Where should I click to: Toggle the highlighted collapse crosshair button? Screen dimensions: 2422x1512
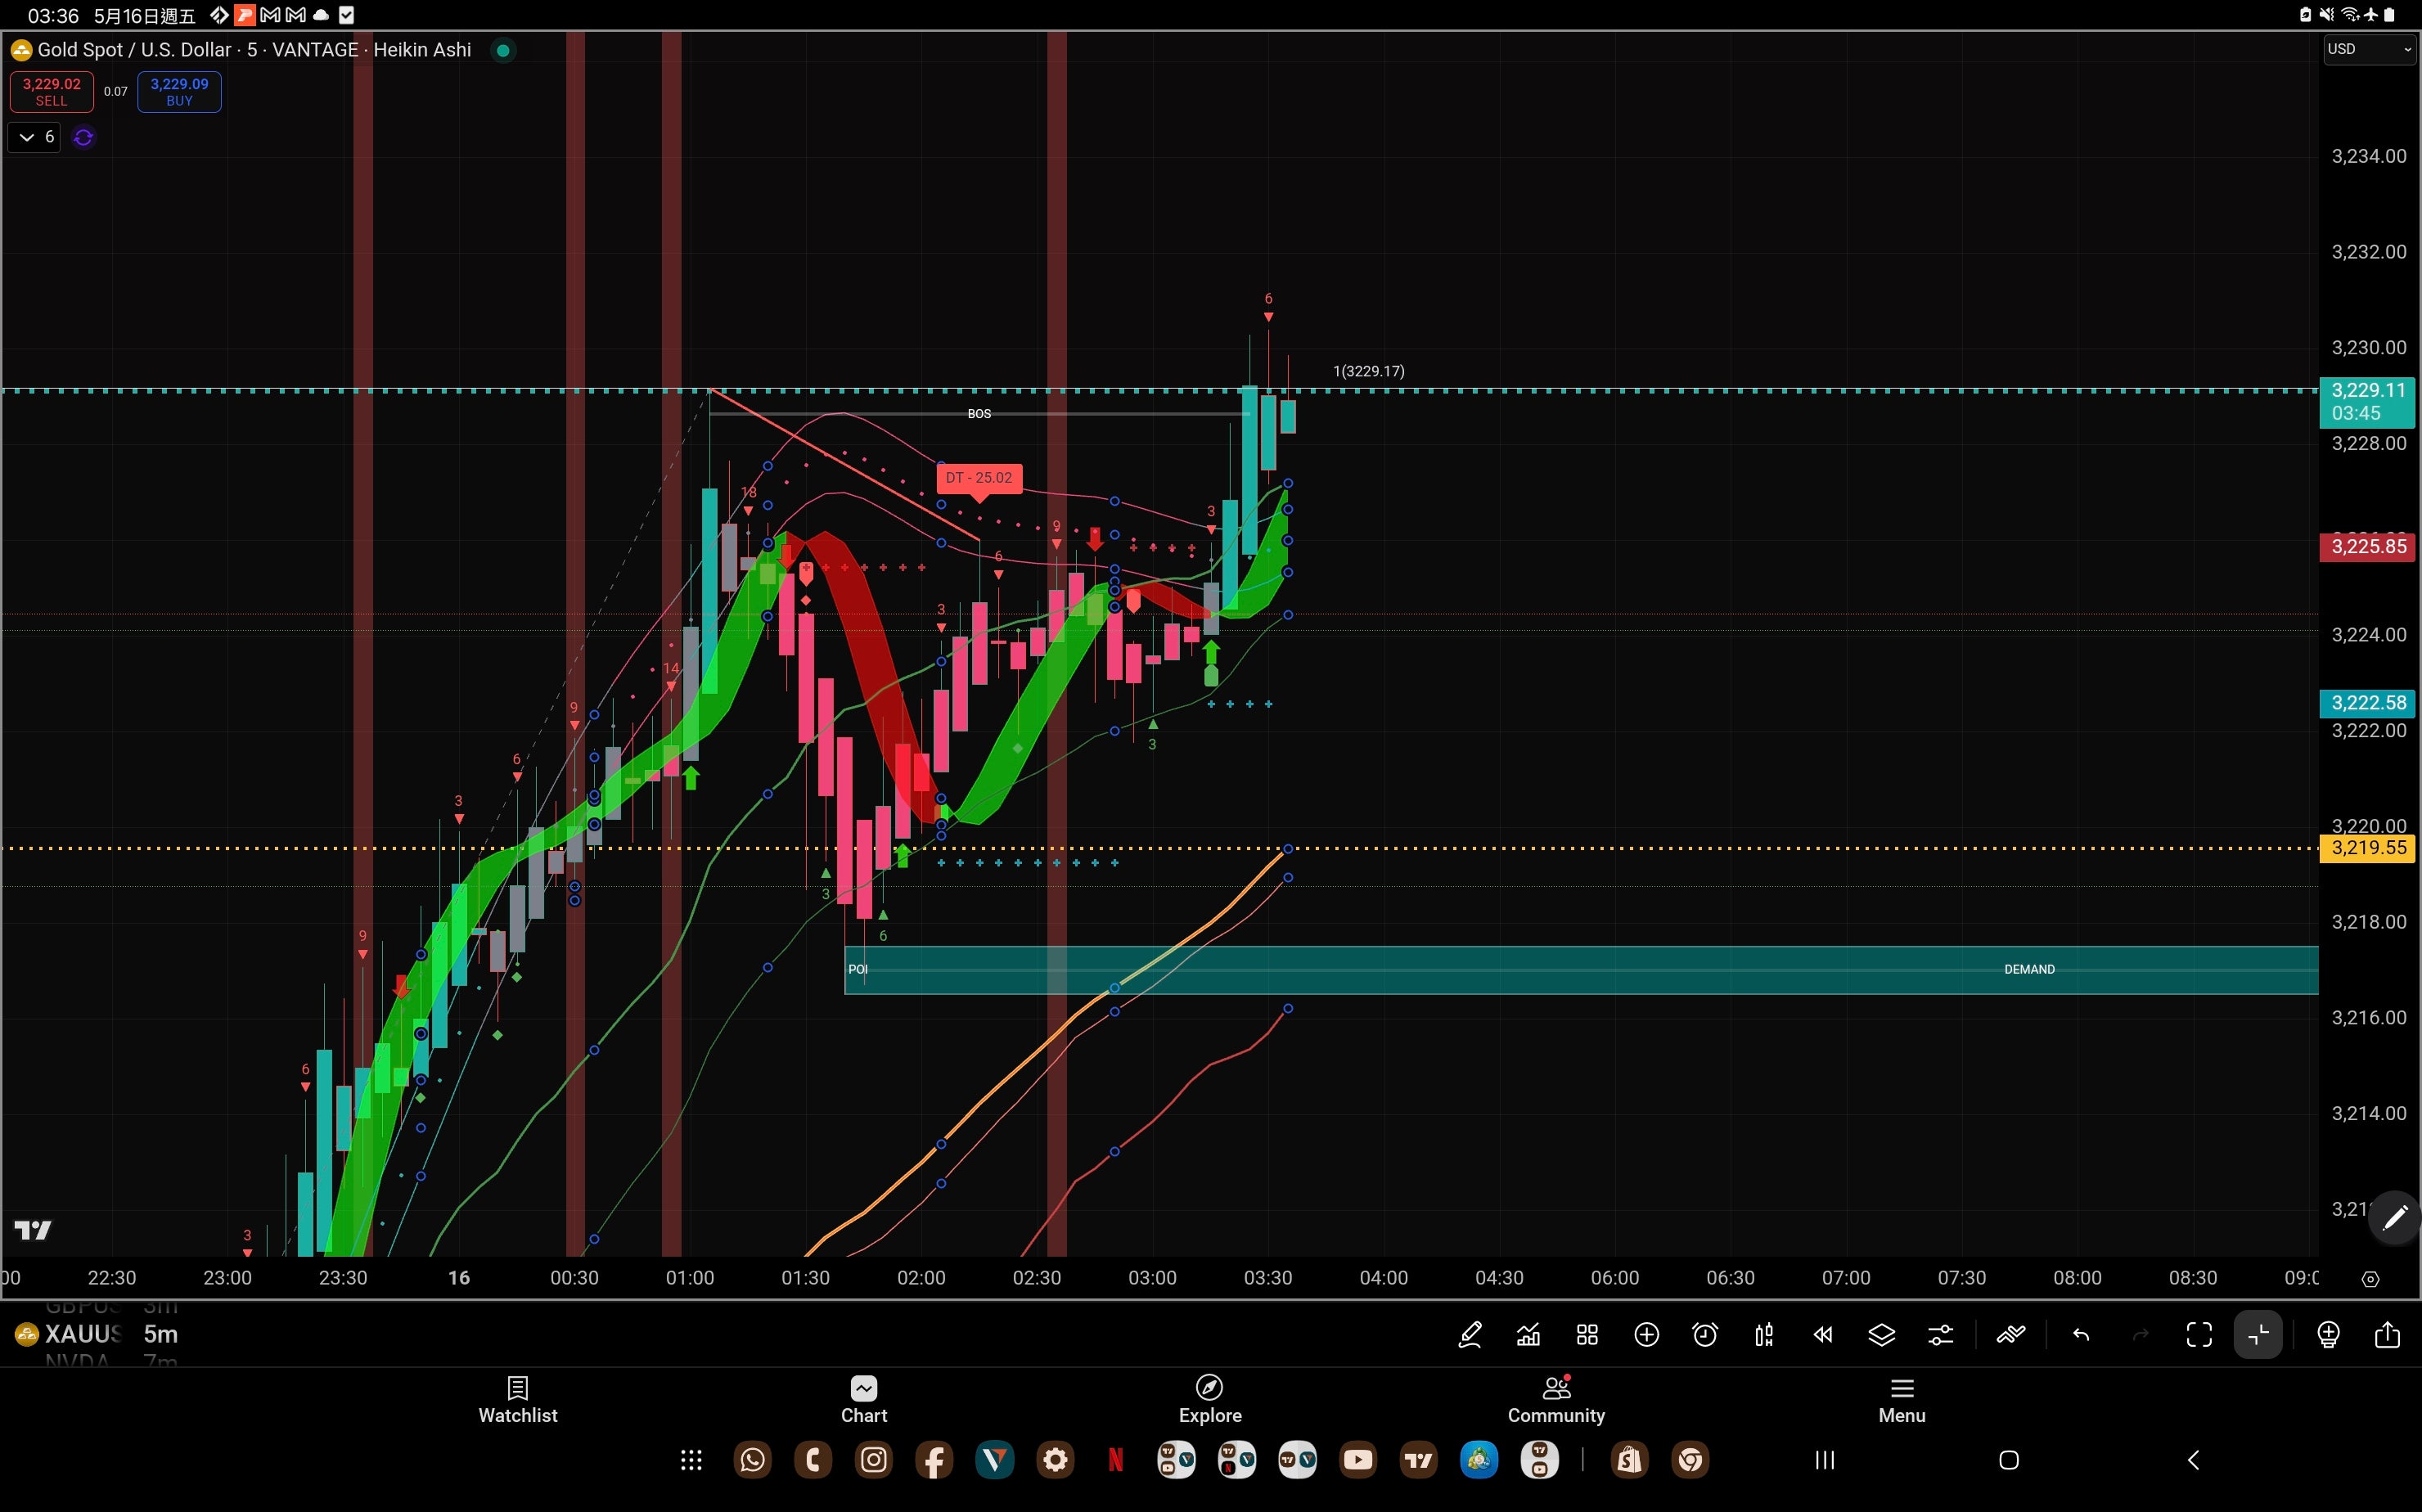coord(2258,1335)
